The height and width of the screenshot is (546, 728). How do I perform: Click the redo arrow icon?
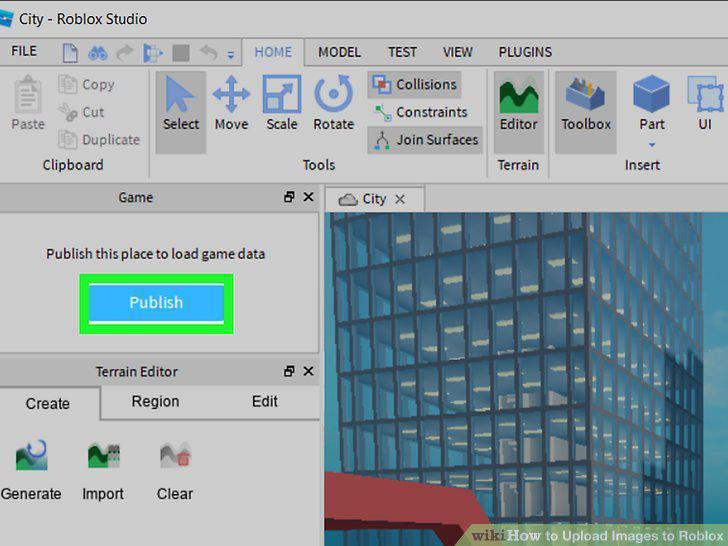pyautogui.click(x=124, y=52)
